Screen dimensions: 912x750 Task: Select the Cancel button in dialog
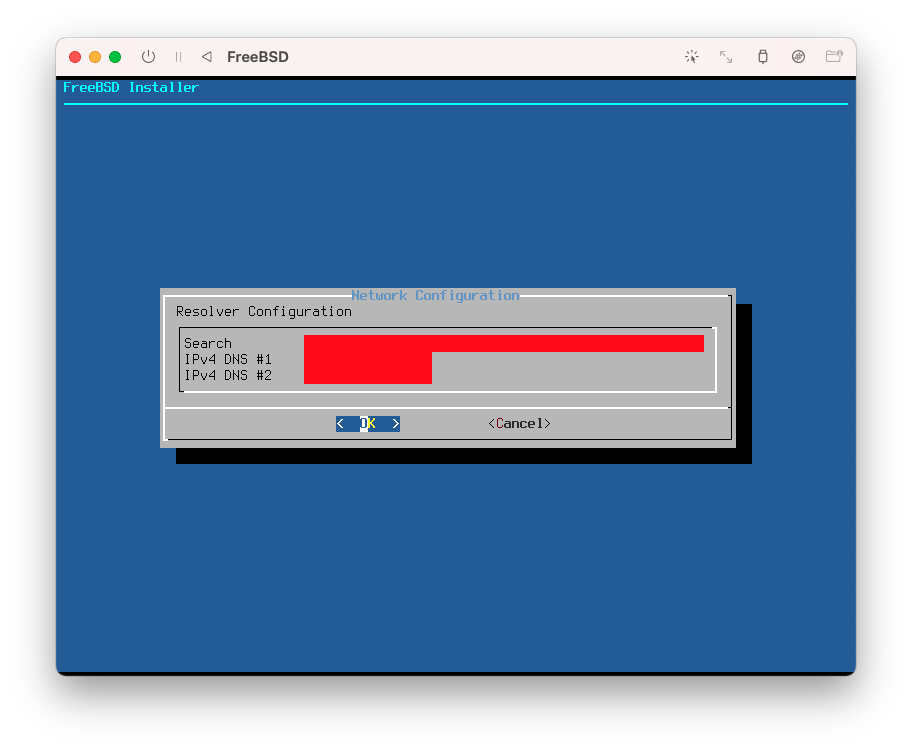519,424
